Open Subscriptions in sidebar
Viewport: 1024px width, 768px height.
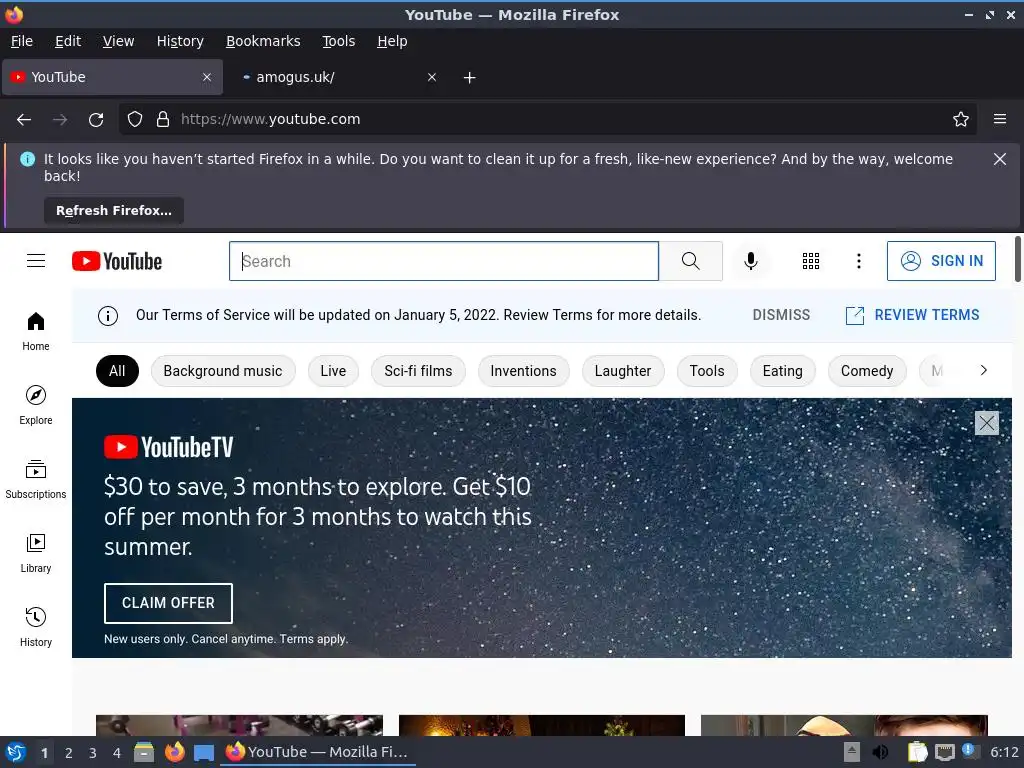point(36,480)
